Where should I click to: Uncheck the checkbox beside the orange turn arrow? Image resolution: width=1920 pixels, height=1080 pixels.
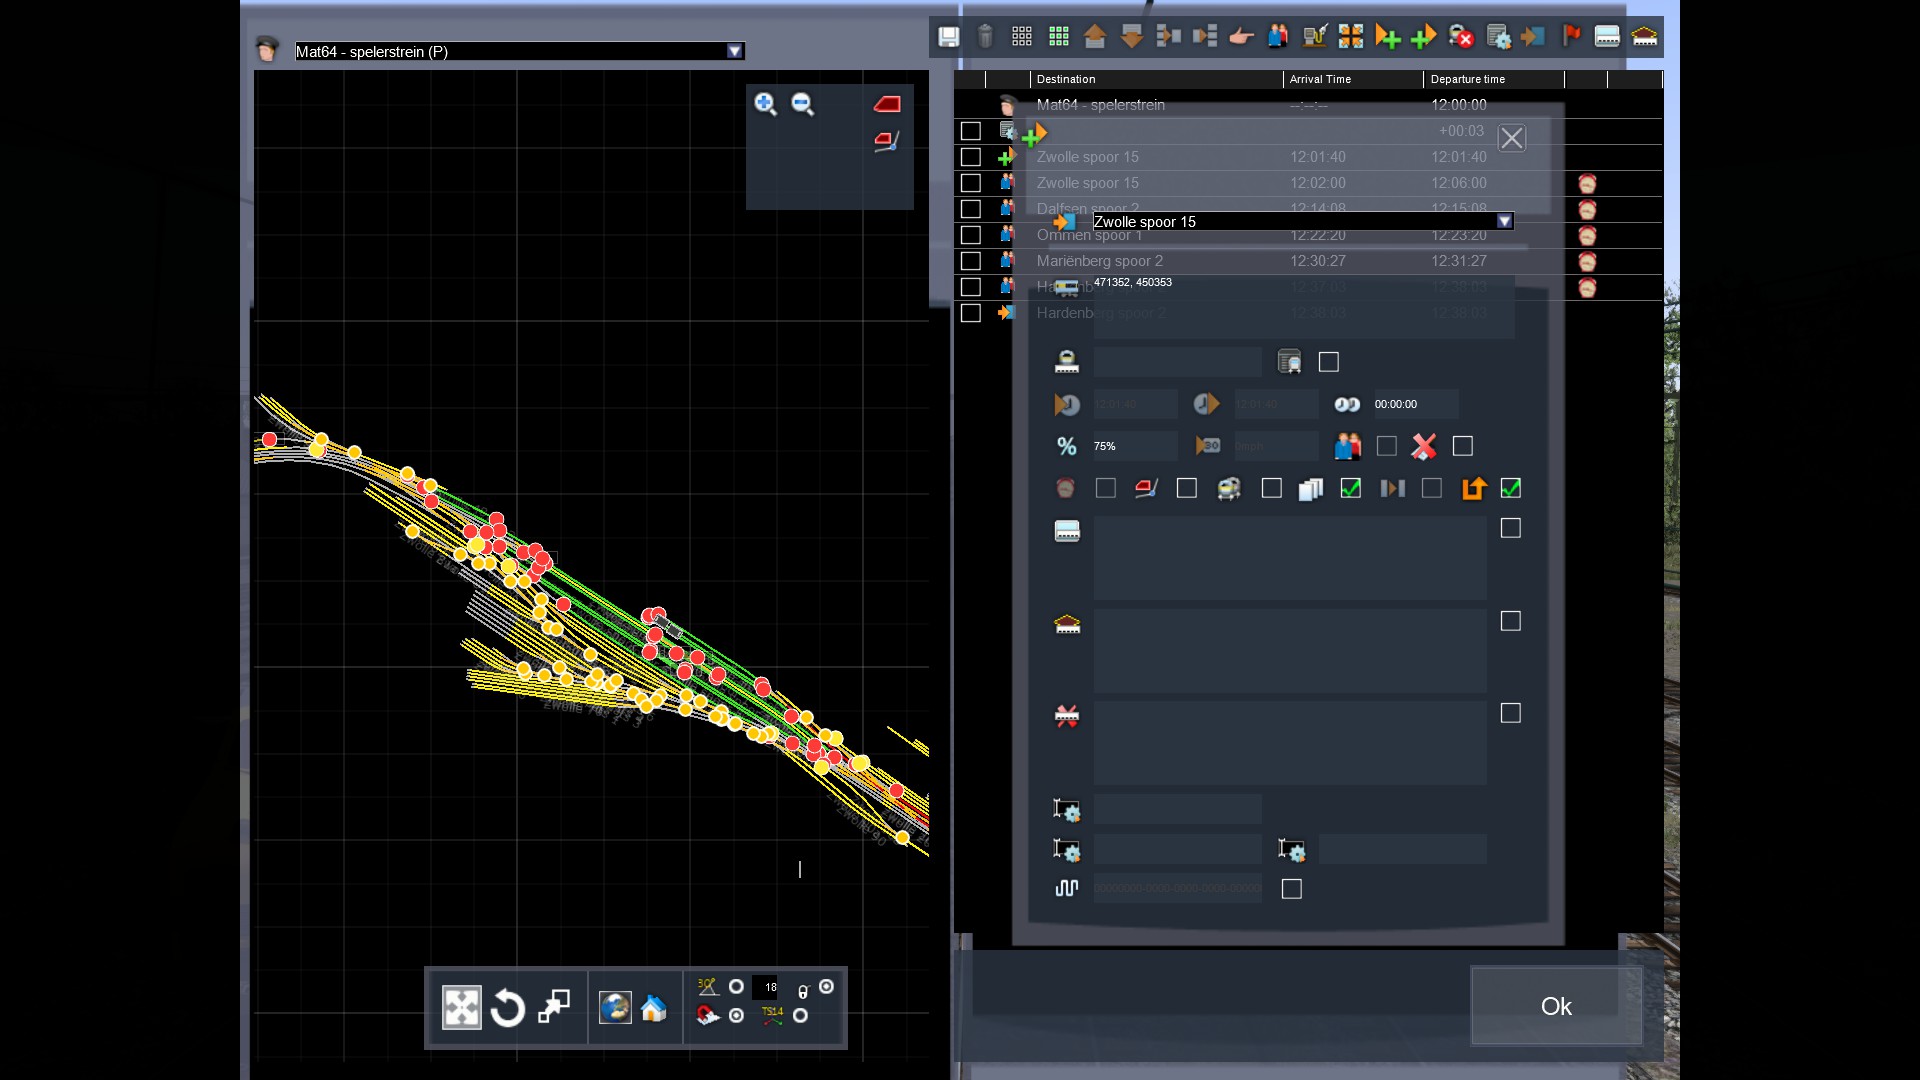coord(1511,488)
